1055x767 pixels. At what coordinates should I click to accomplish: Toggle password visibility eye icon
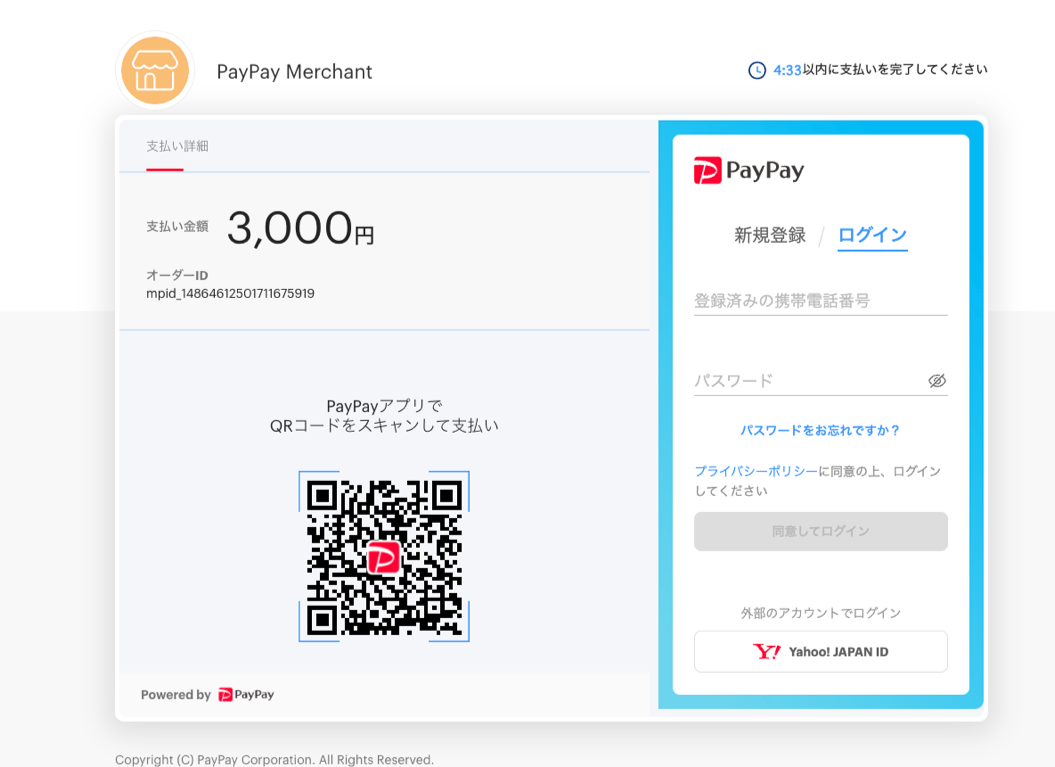[937, 381]
